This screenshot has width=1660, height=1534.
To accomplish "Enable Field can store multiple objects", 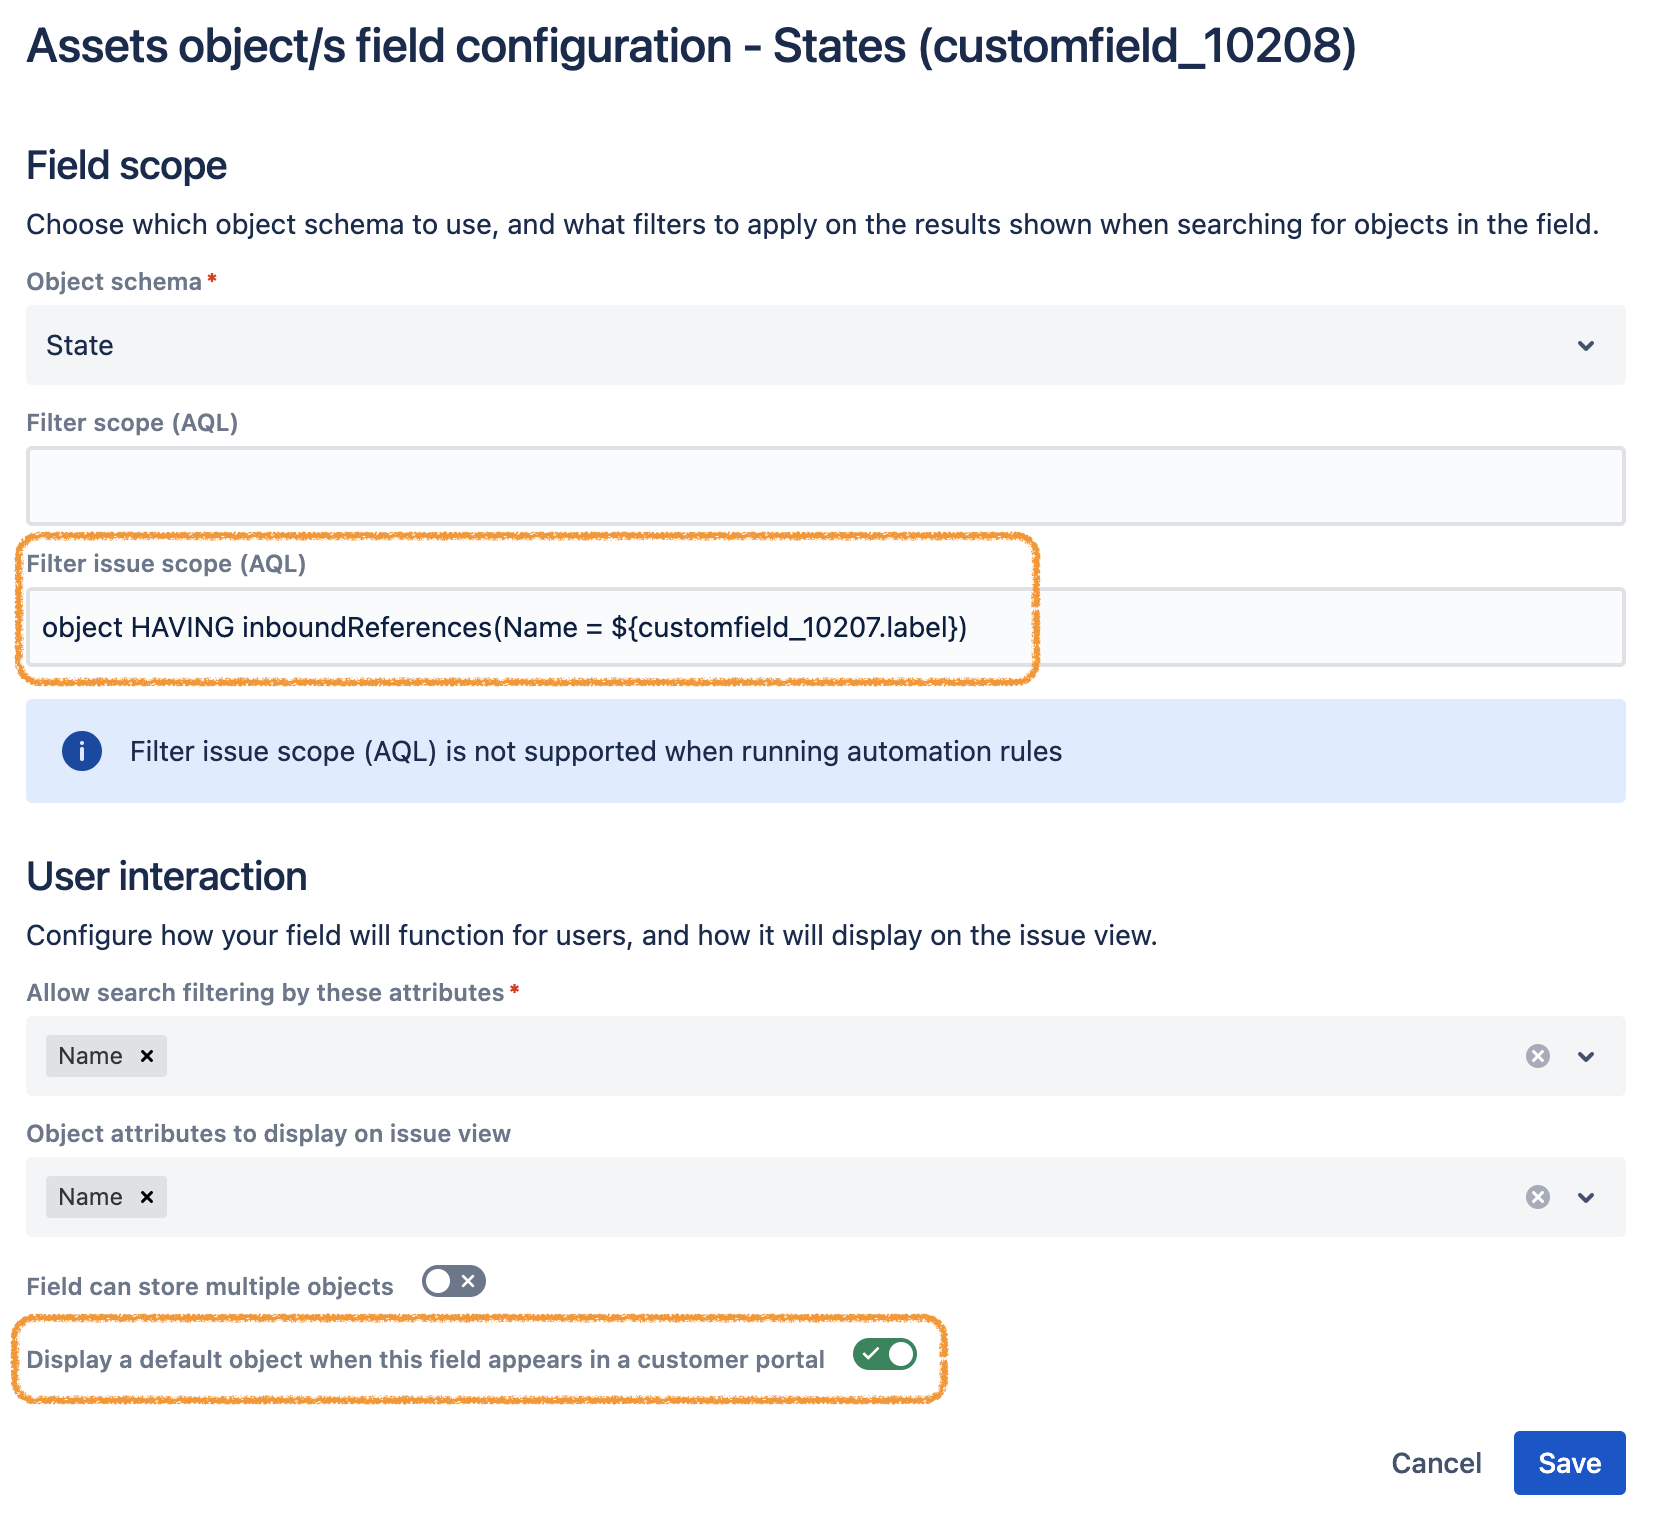I will coord(452,1281).
